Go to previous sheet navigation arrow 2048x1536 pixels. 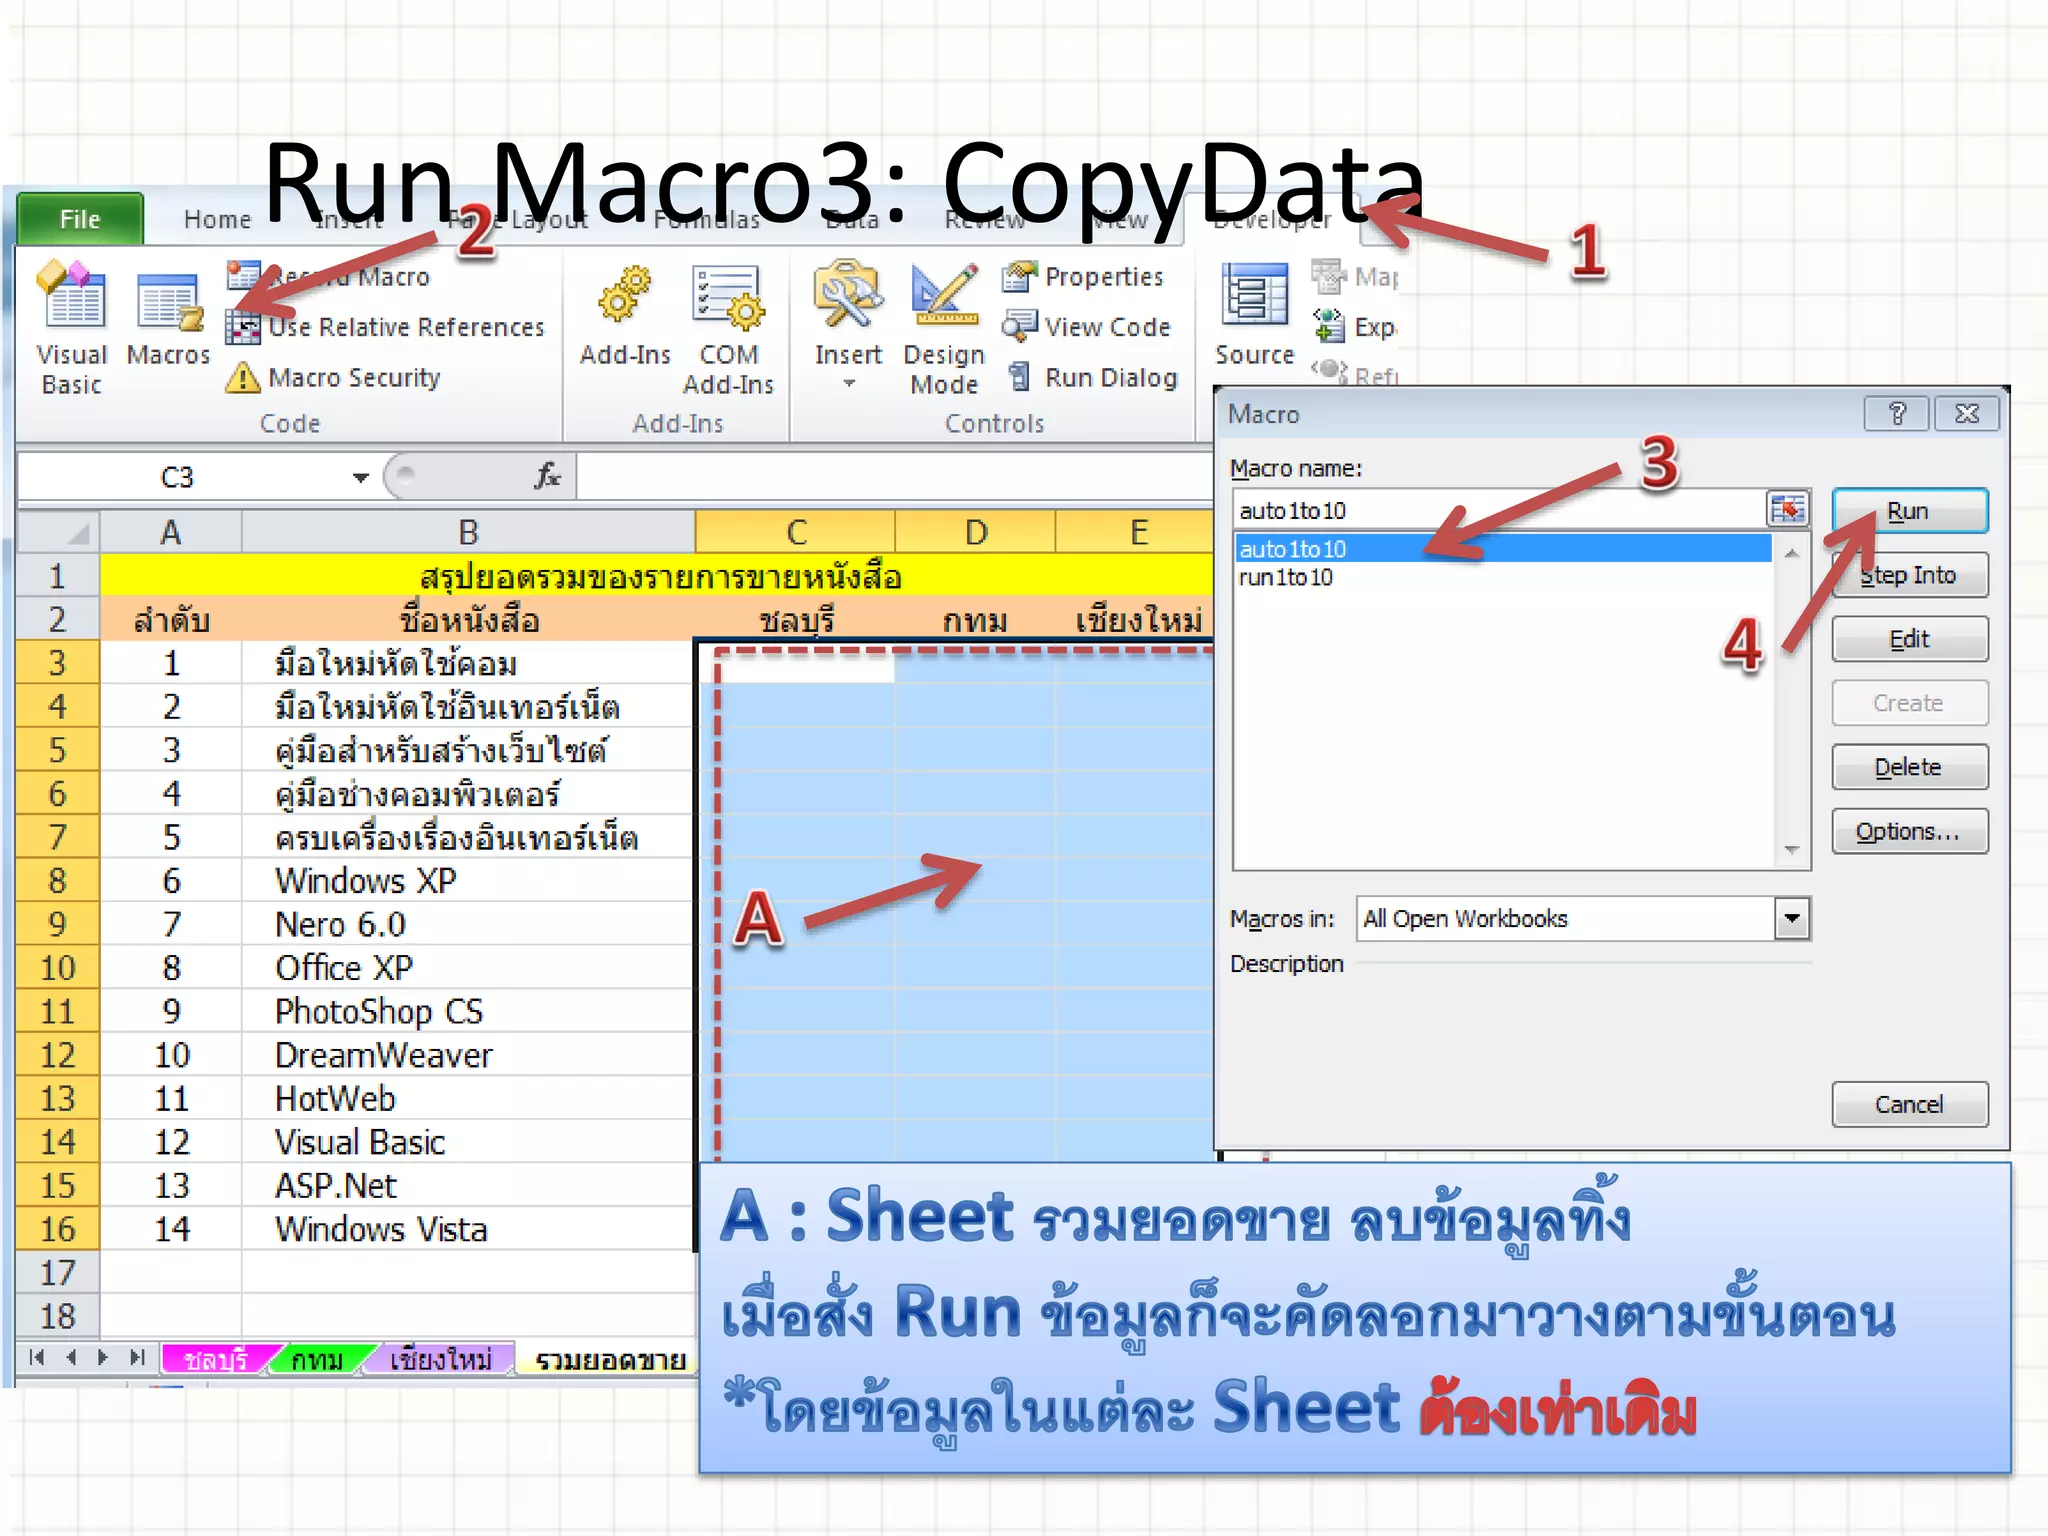[x=70, y=1357]
